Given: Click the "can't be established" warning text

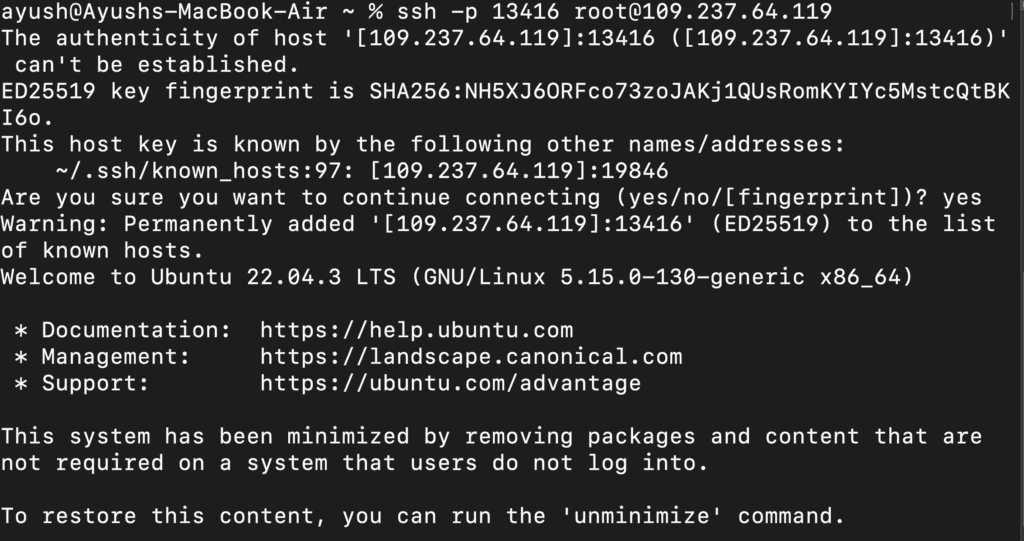Looking at the screenshot, I should pos(157,66).
